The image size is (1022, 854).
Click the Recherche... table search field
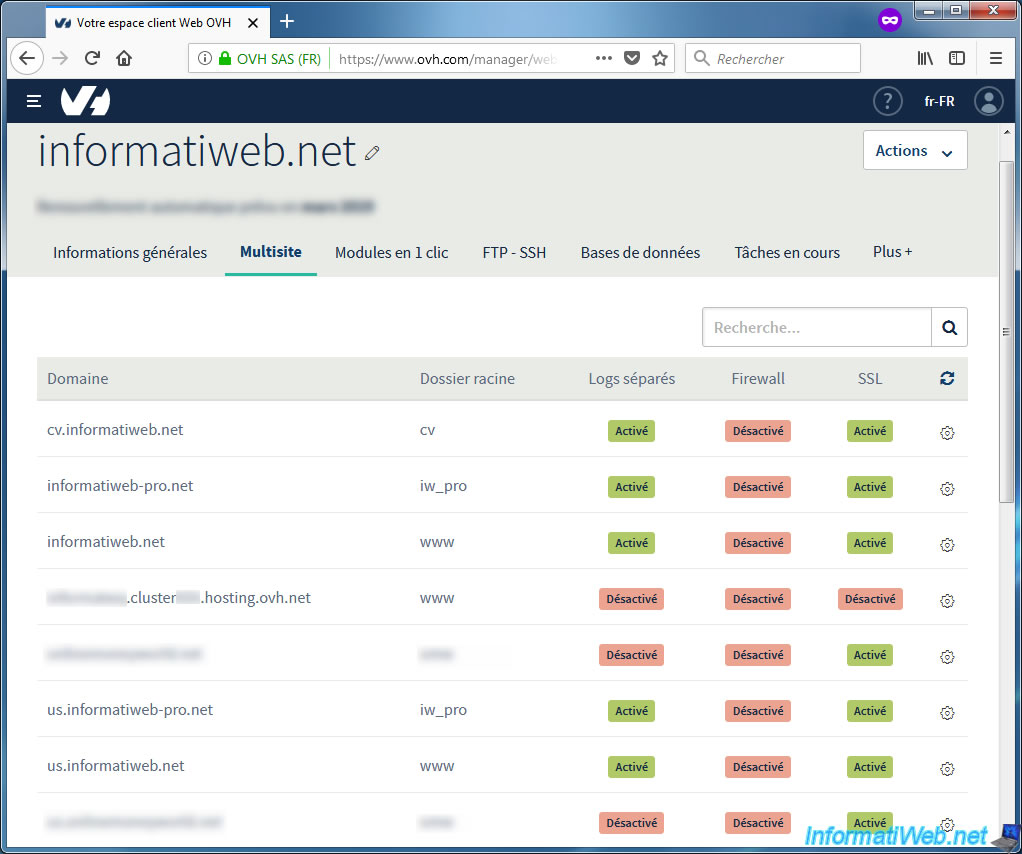817,327
